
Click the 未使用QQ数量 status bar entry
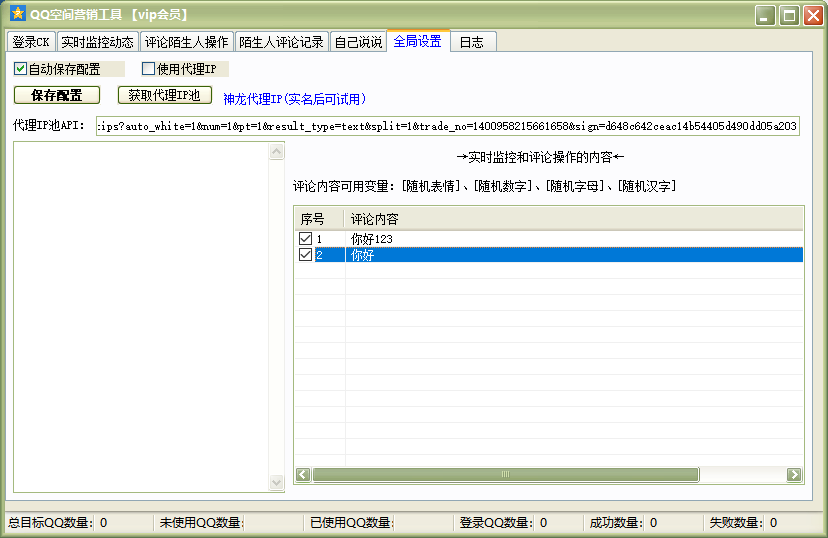click(202, 523)
